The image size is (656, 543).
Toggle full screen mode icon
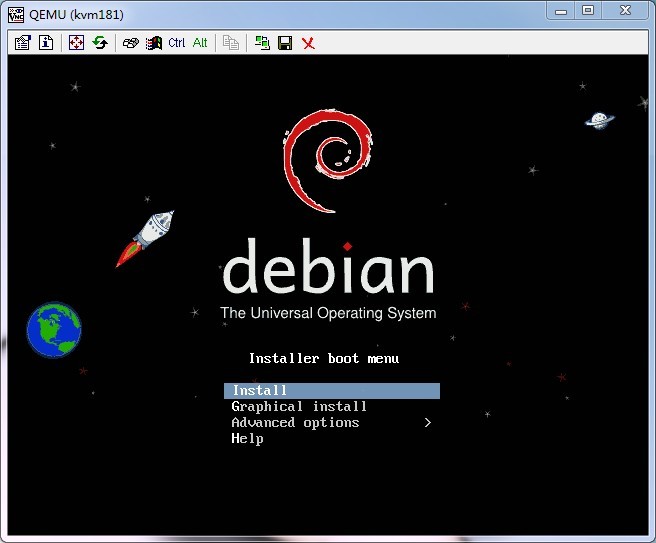77,42
